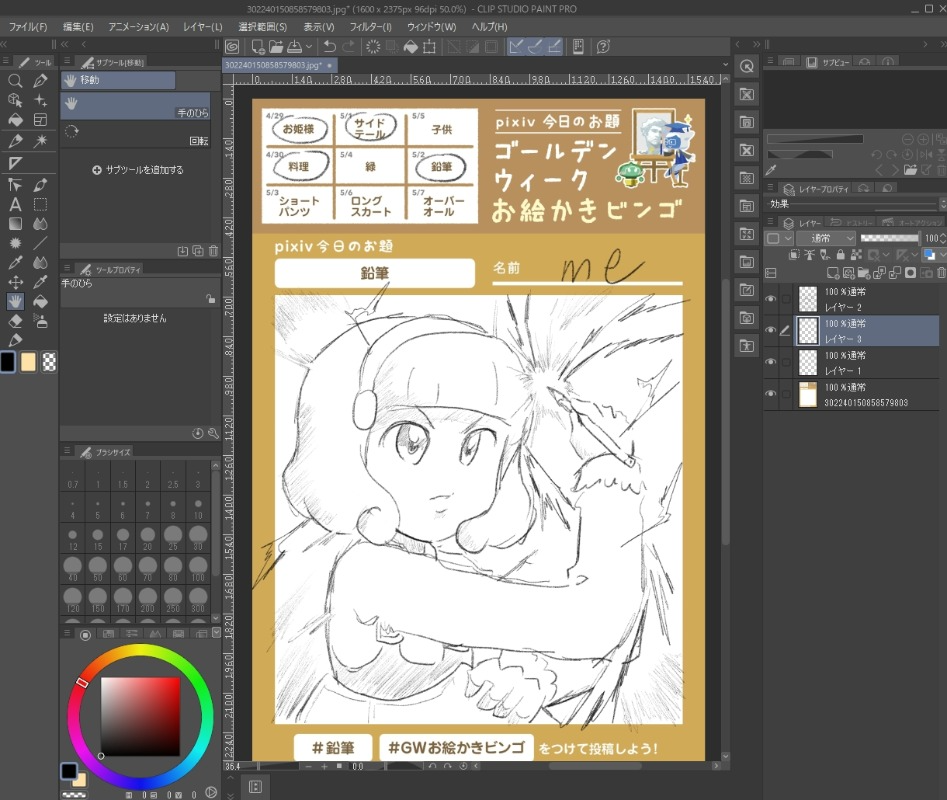The width and height of the screenshot is (947, 800).
Task: Switch to the 302240150858579803.jpg canvas tab
Action: pos(272,65)
